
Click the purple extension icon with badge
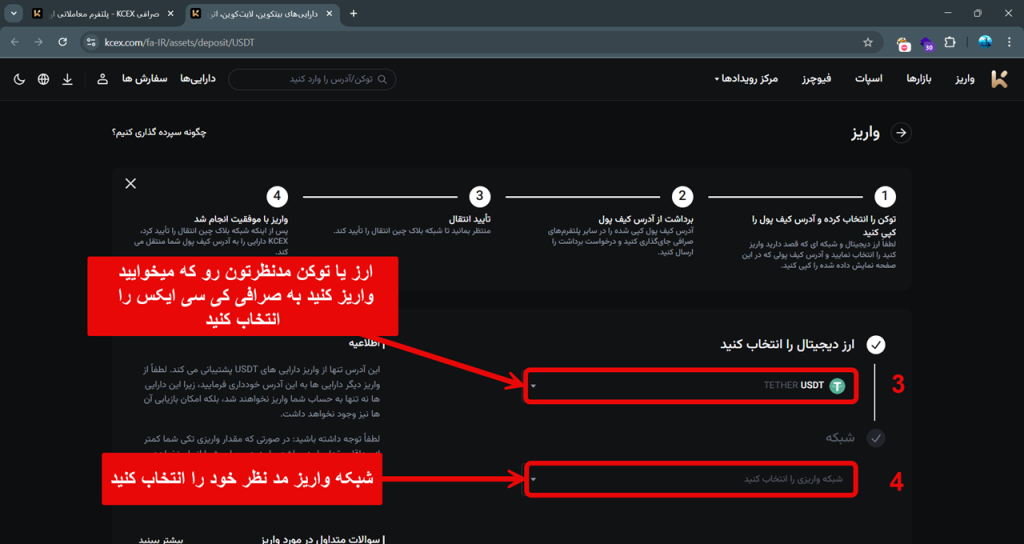927,44
